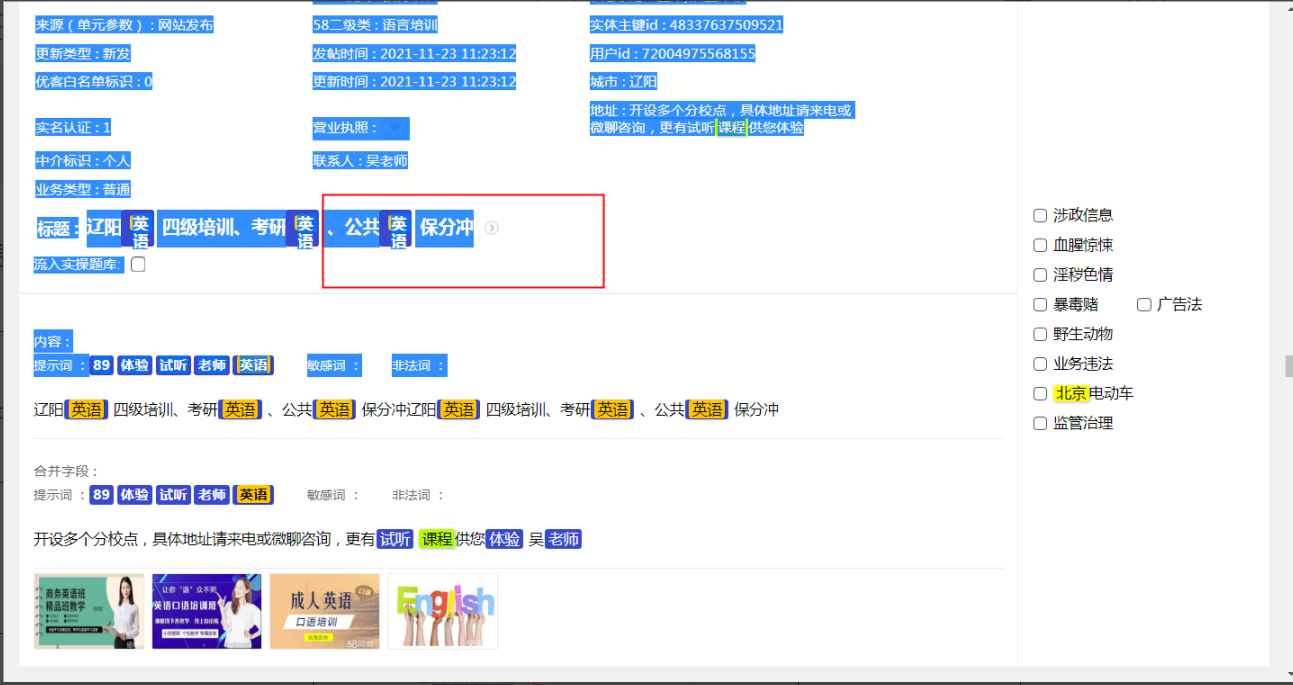Screen dimensions: 1293x685
Task: Select the 淫秽色情 checkbox
Action: point(1040,275)
